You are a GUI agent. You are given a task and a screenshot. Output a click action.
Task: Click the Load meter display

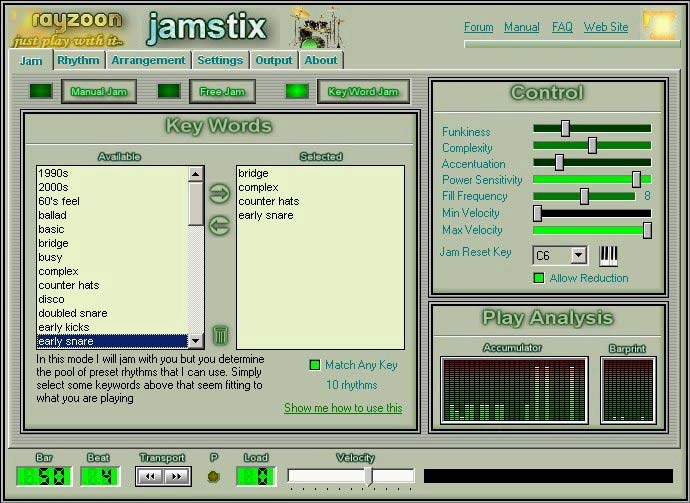(x=256, y=476)
